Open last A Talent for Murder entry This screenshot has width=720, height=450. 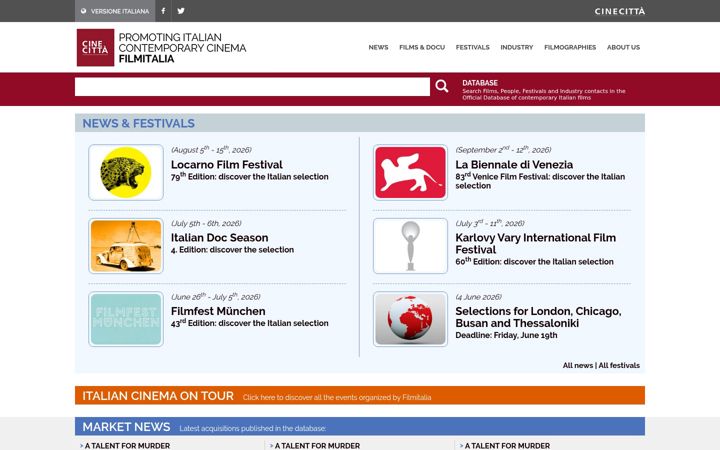pyautogui.click(x=507, y=445)
